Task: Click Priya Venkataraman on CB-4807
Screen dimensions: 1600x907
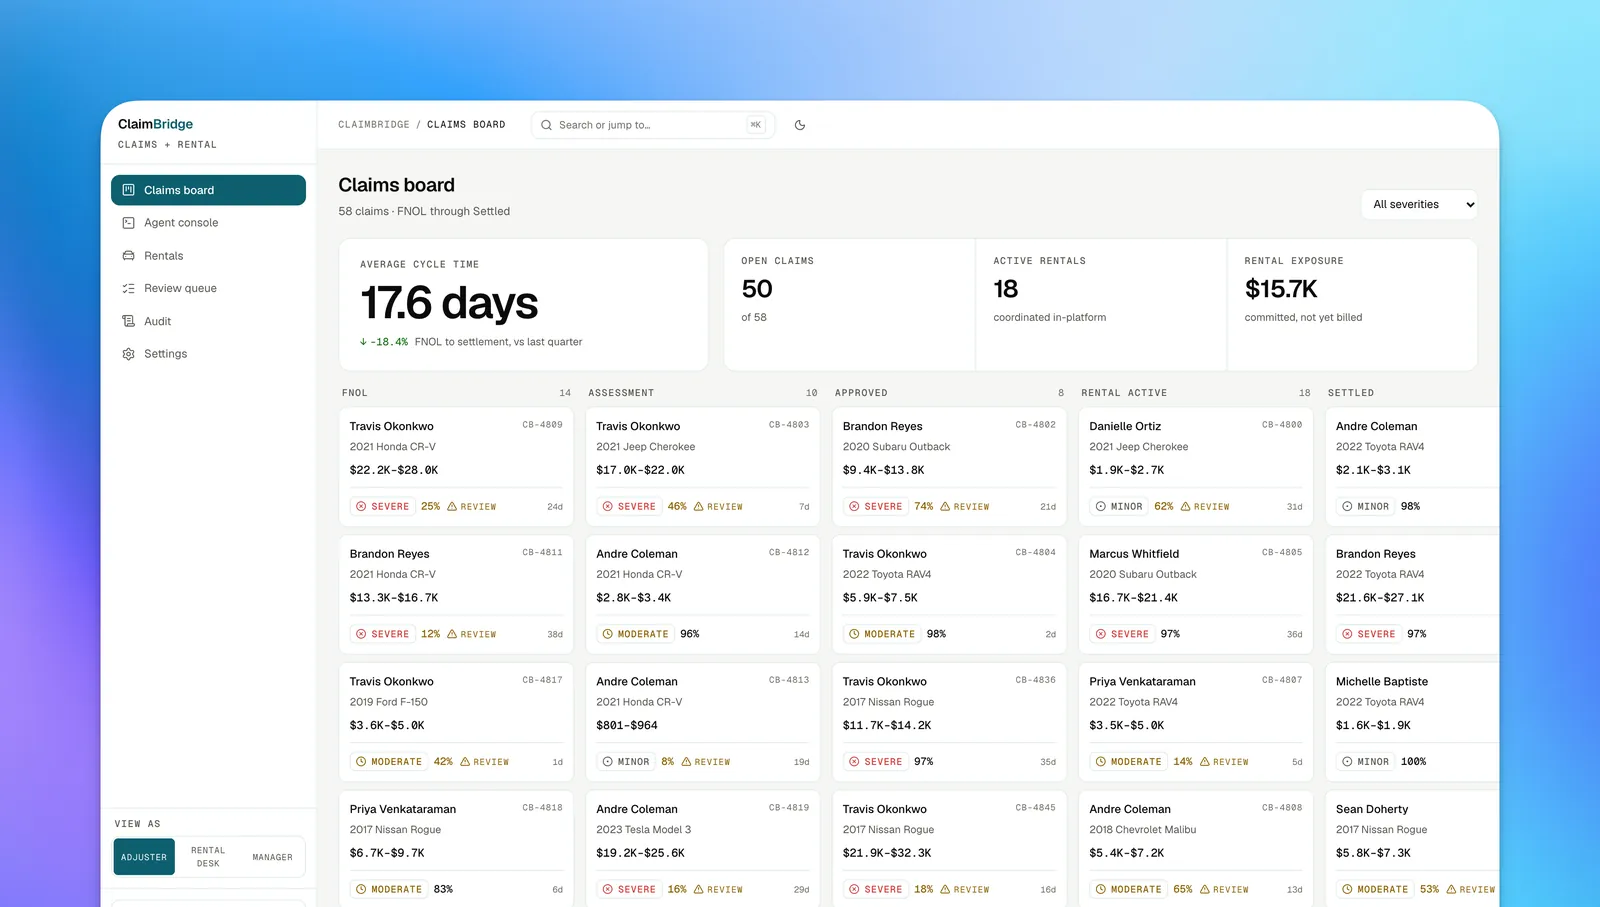Action: [1142, 682]
